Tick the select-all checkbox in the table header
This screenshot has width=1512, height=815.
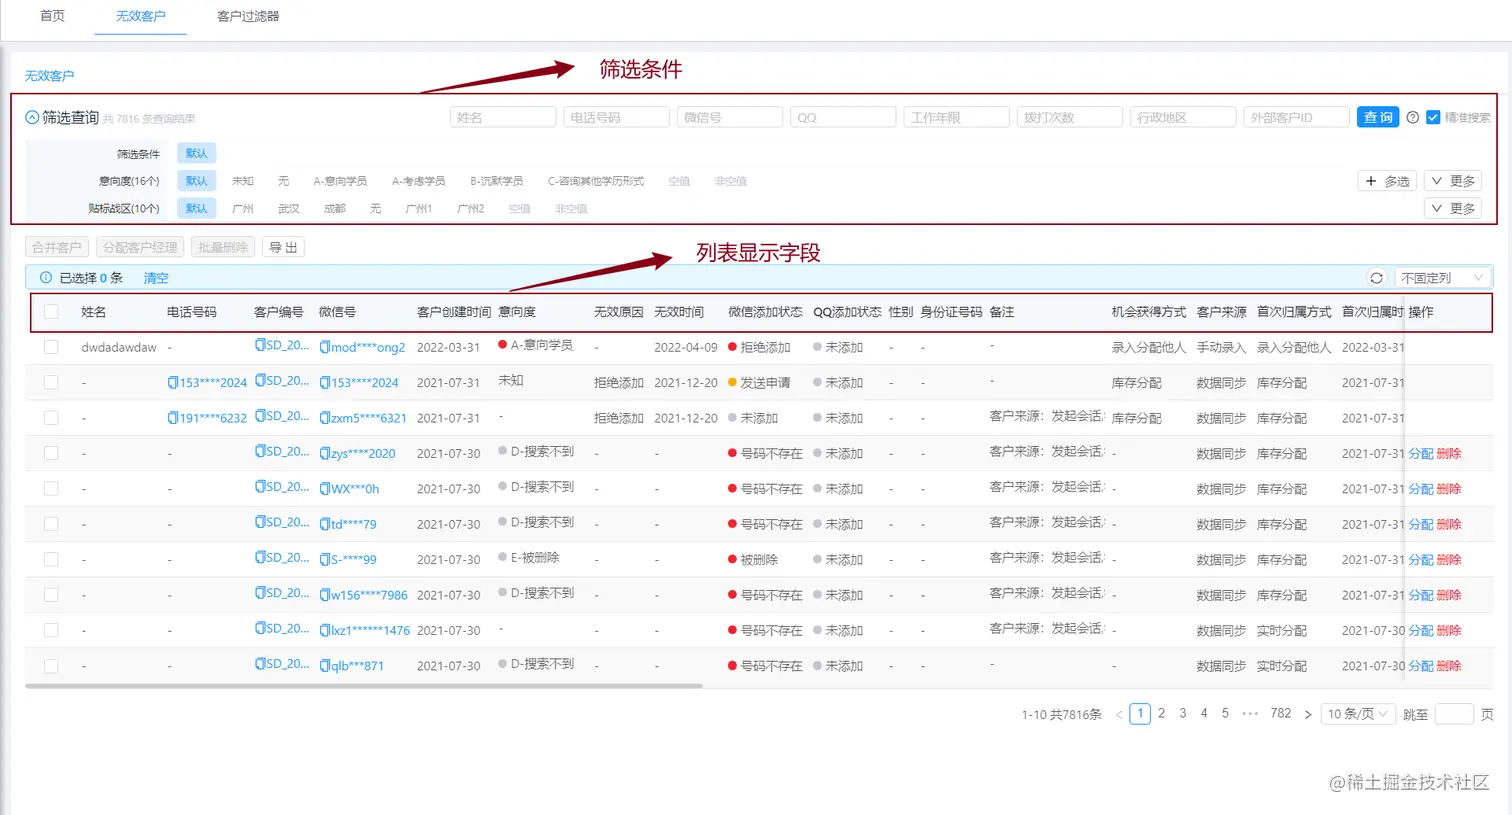coord(51,312)
